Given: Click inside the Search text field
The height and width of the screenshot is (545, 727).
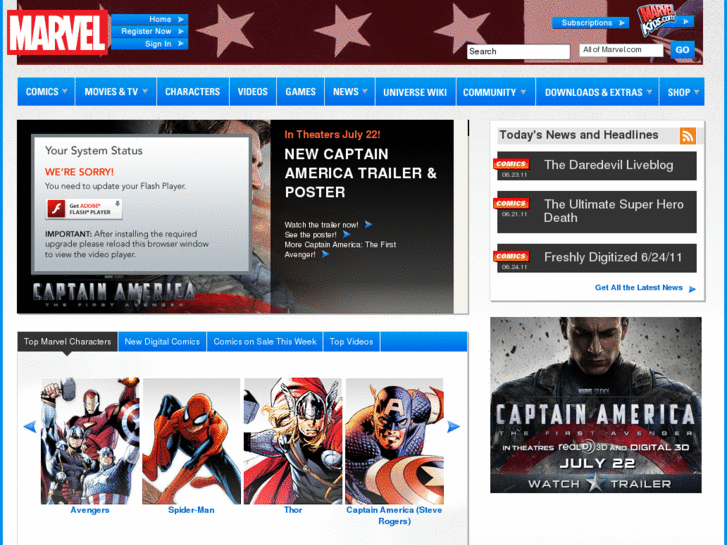Looking at the screenshot, I should click(x=518, y=51).
